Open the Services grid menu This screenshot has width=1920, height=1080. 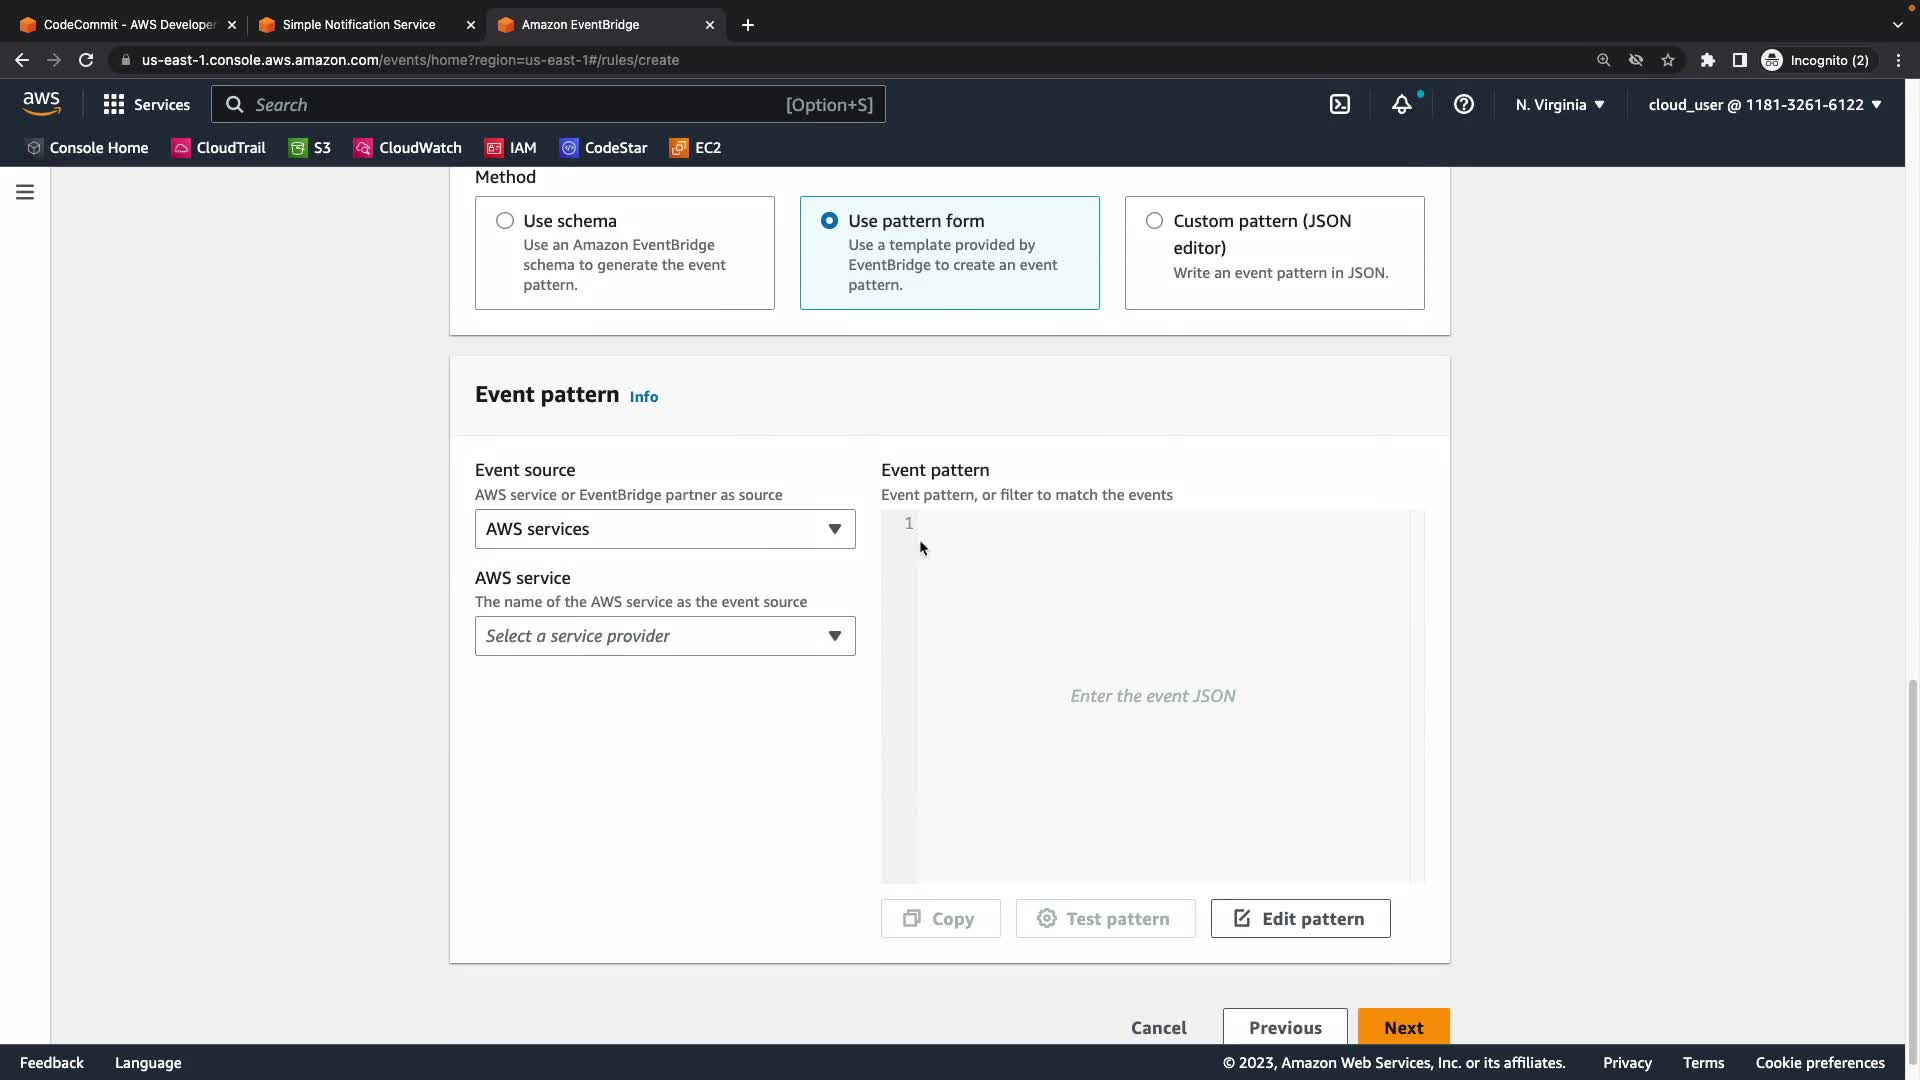[x=146, y=104]
